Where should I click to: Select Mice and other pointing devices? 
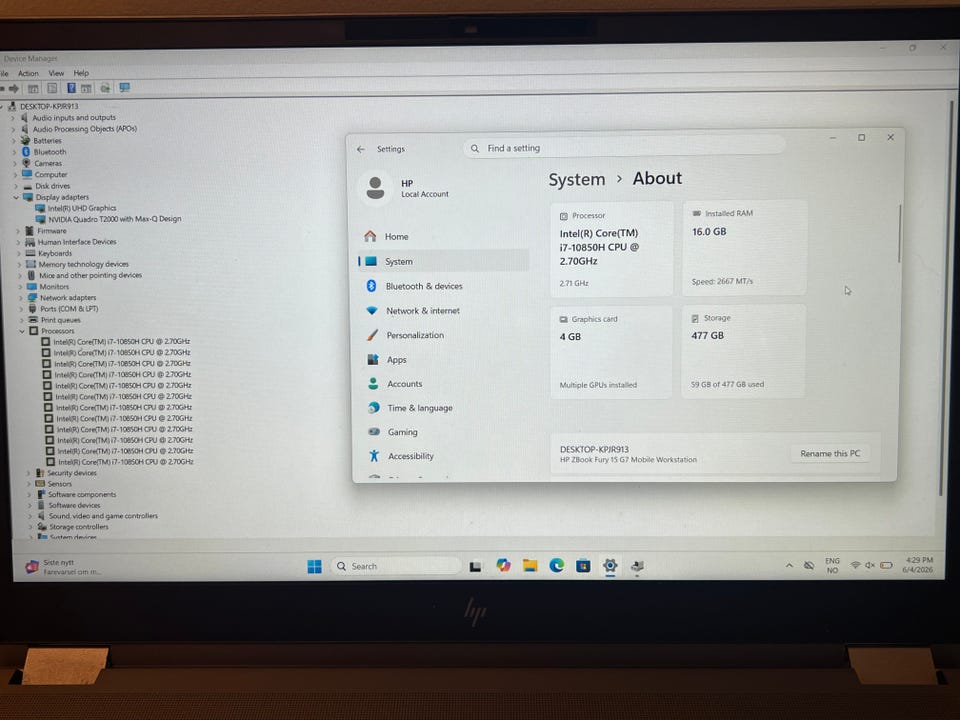(90, 276)
